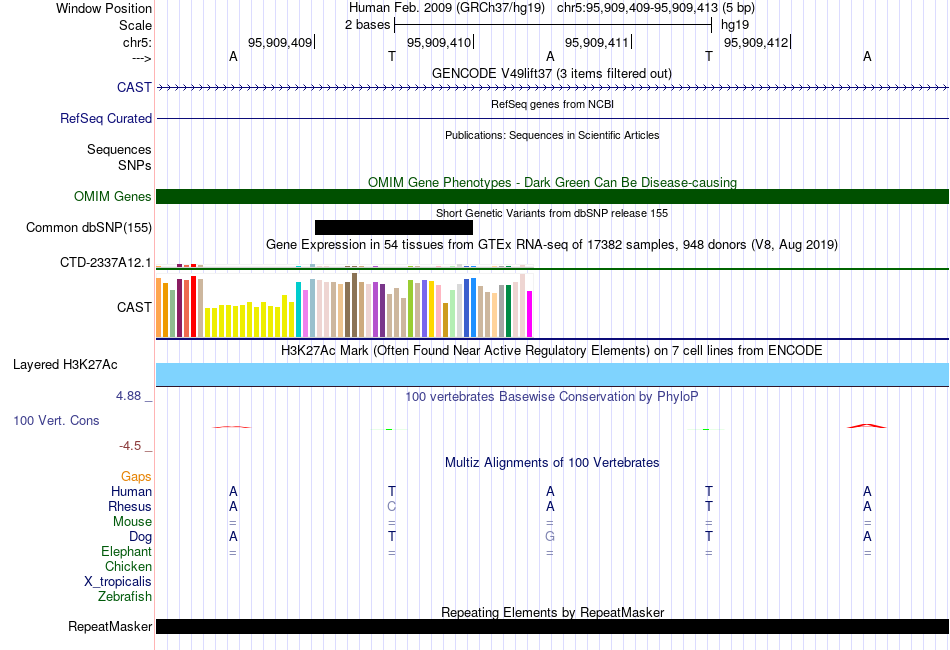Click CAST label of GENCODE track

click(134, 87)
